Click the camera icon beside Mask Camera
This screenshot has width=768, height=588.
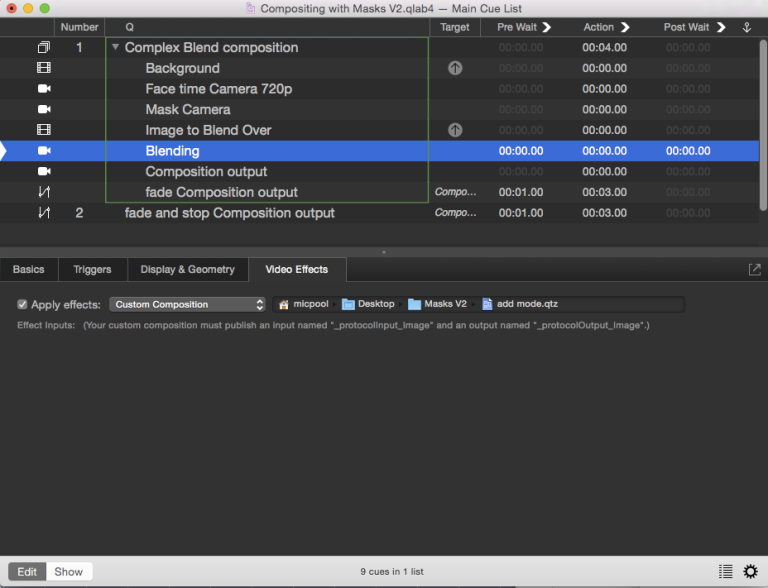click(43, 110)
